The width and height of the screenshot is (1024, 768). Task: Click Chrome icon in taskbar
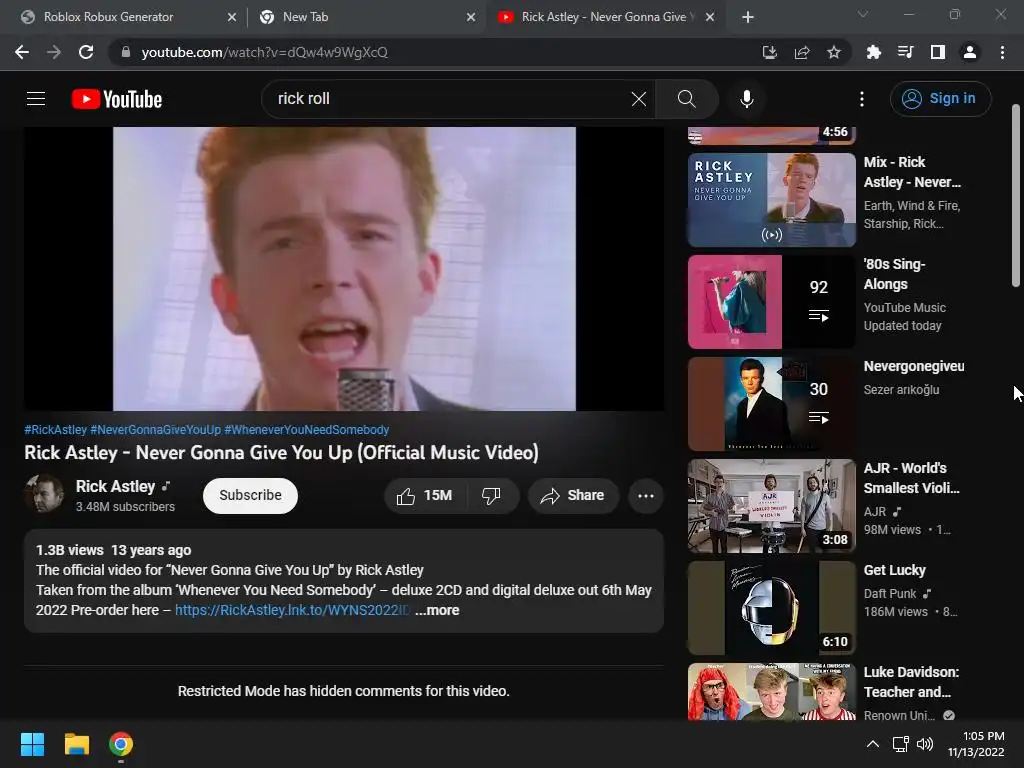[x=121, y=744]
